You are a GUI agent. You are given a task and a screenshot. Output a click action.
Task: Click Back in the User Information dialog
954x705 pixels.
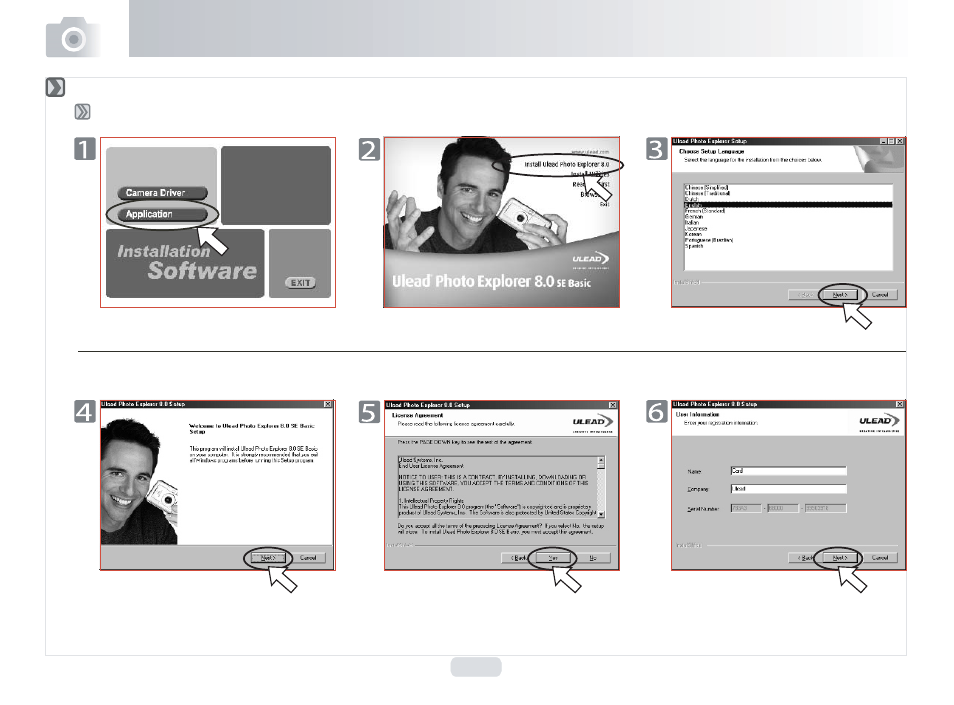(x=805, y=558)
